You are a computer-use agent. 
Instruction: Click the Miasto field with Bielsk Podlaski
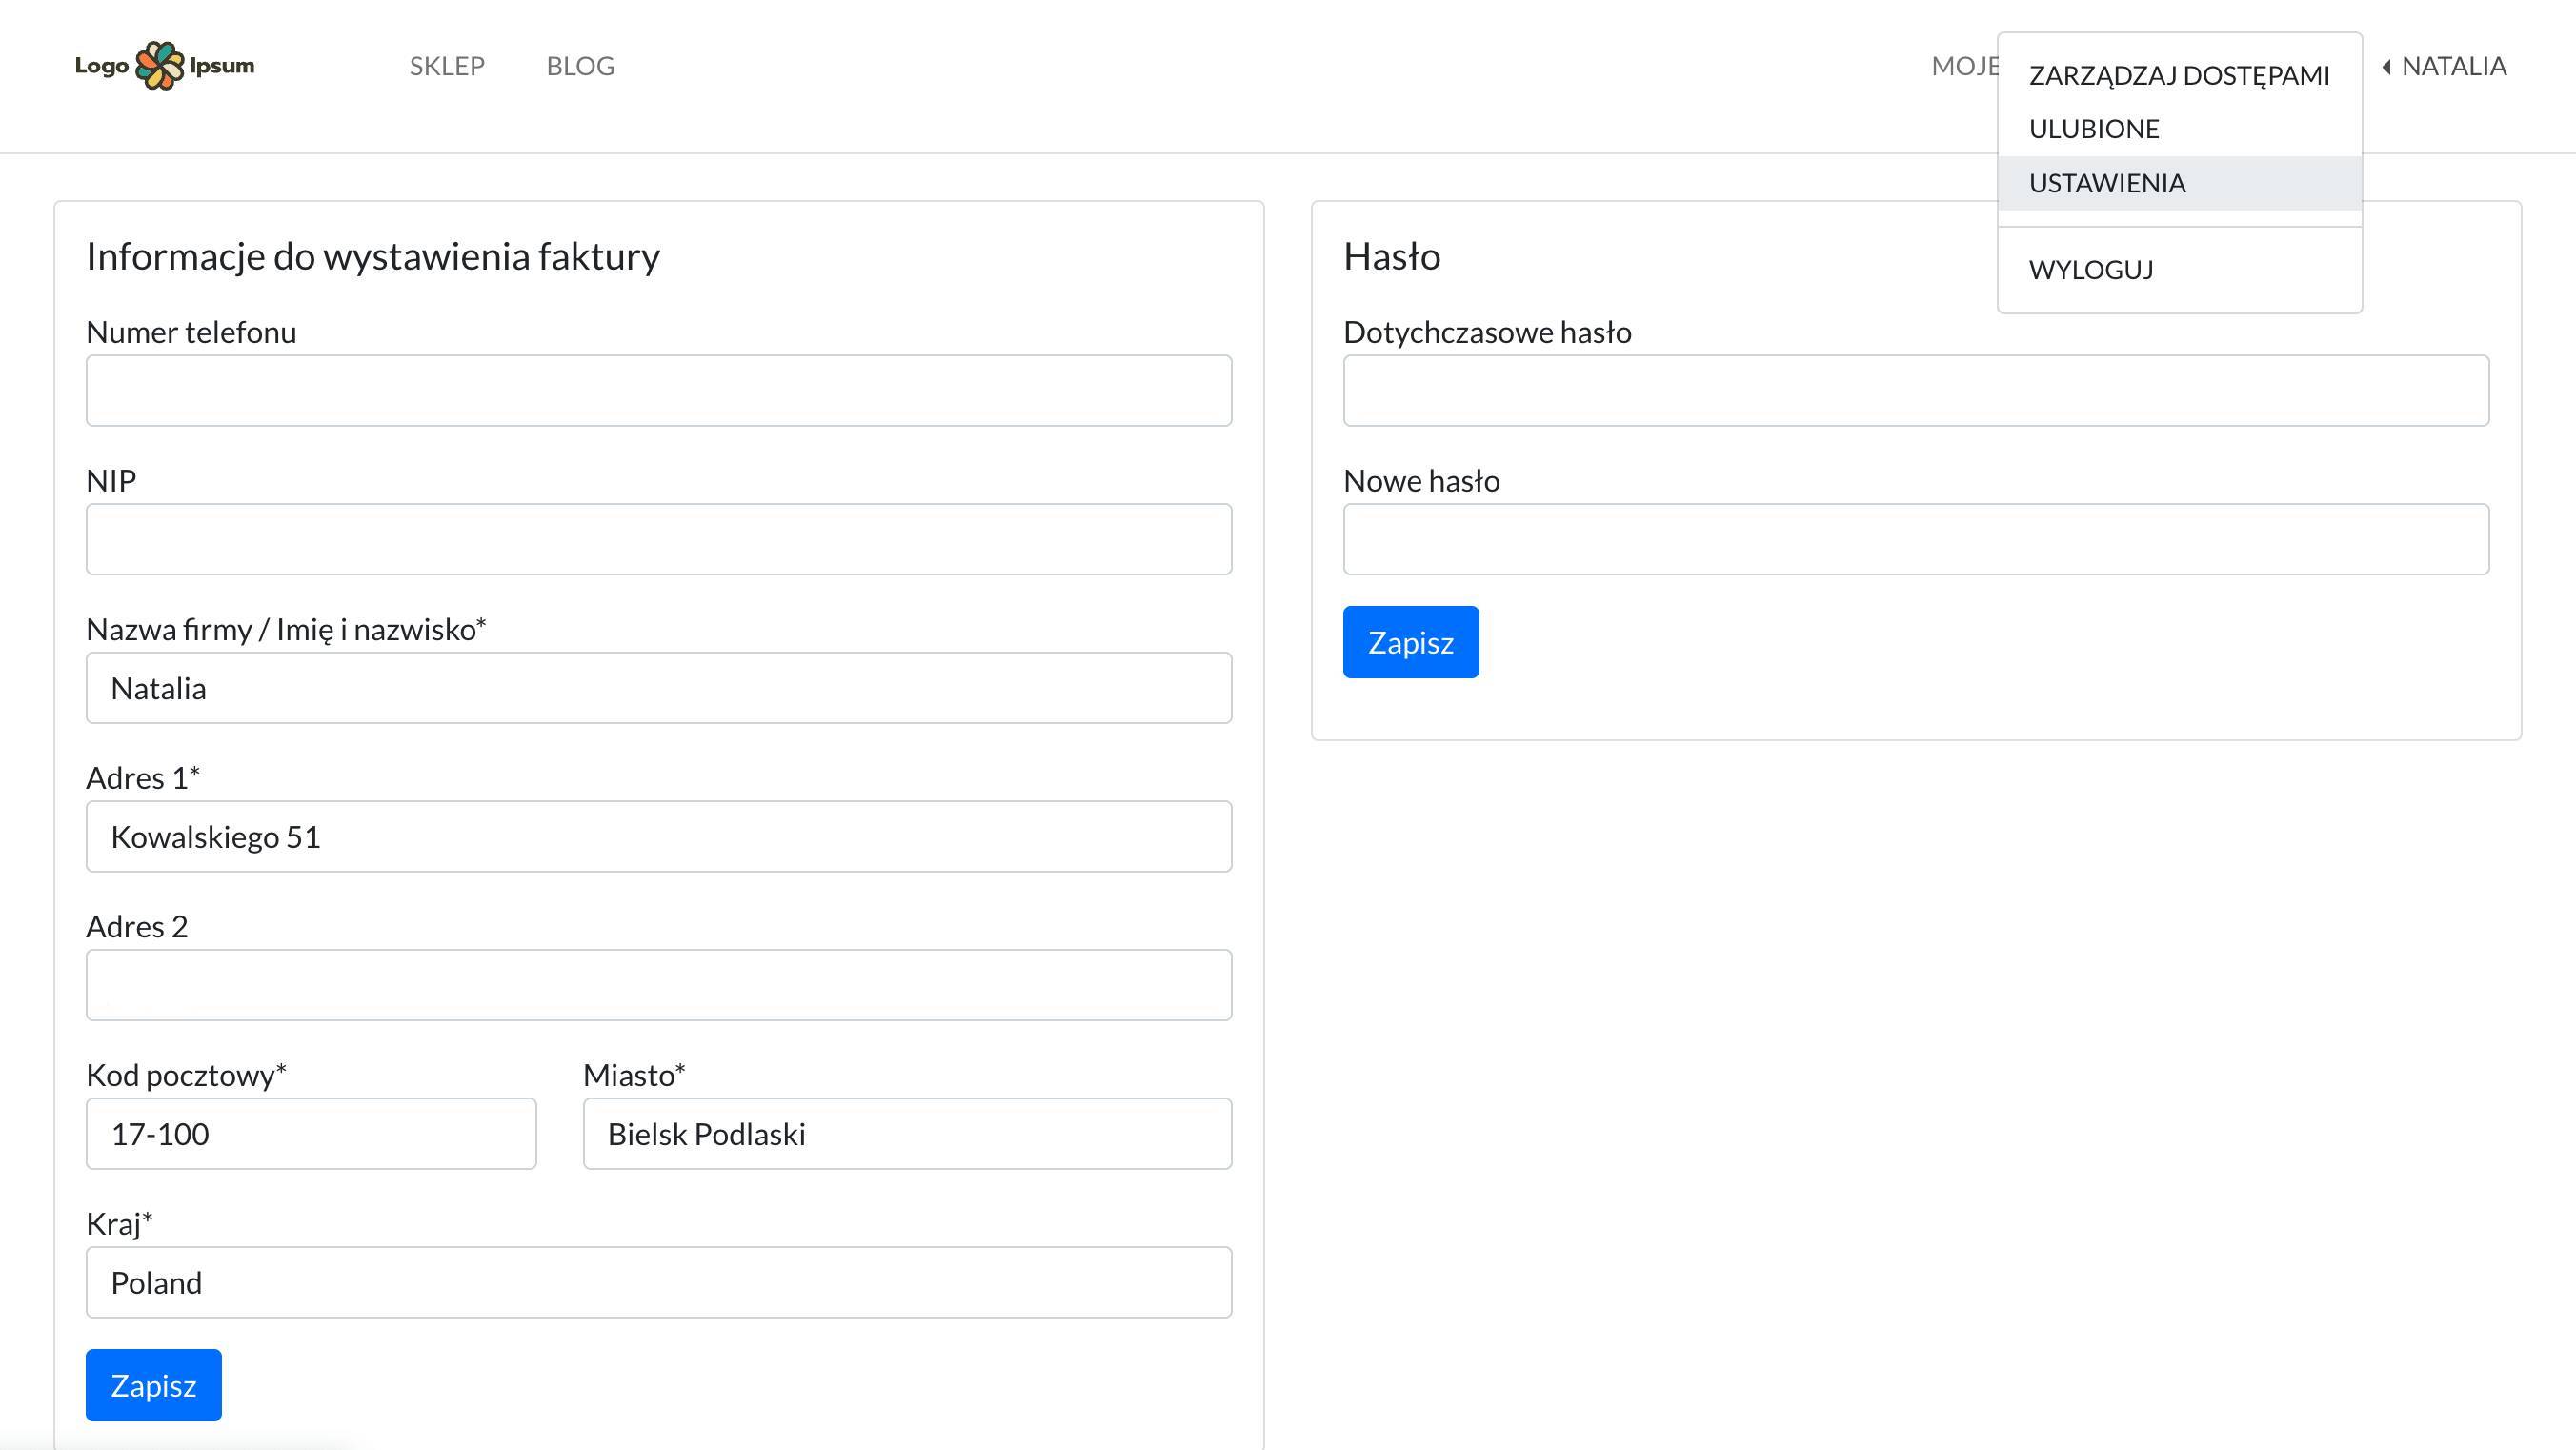pyautogui.click(x=907, y=1134)
